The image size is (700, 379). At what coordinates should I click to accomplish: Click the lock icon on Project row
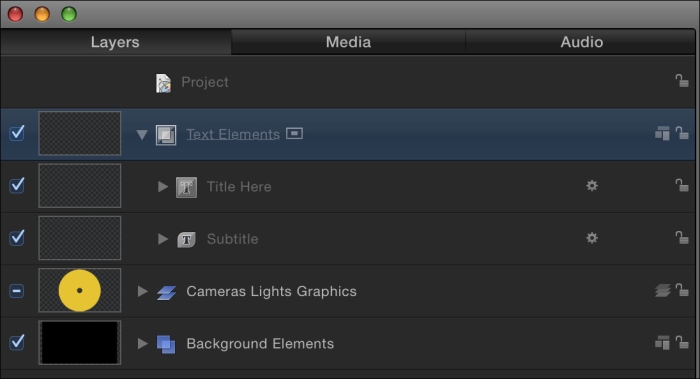coord(682,81)
